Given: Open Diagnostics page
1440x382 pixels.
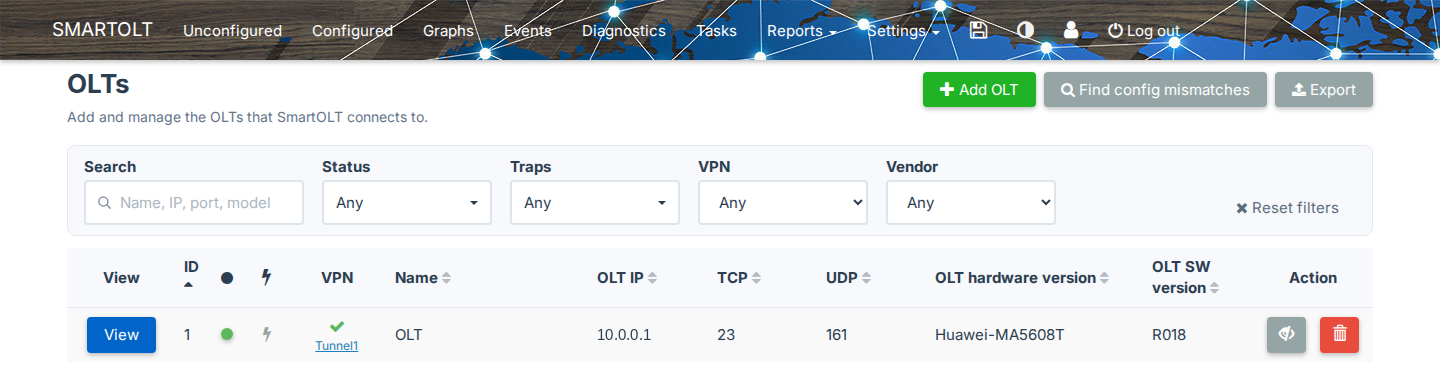Looking at the screenshot, I should [624, 31].
